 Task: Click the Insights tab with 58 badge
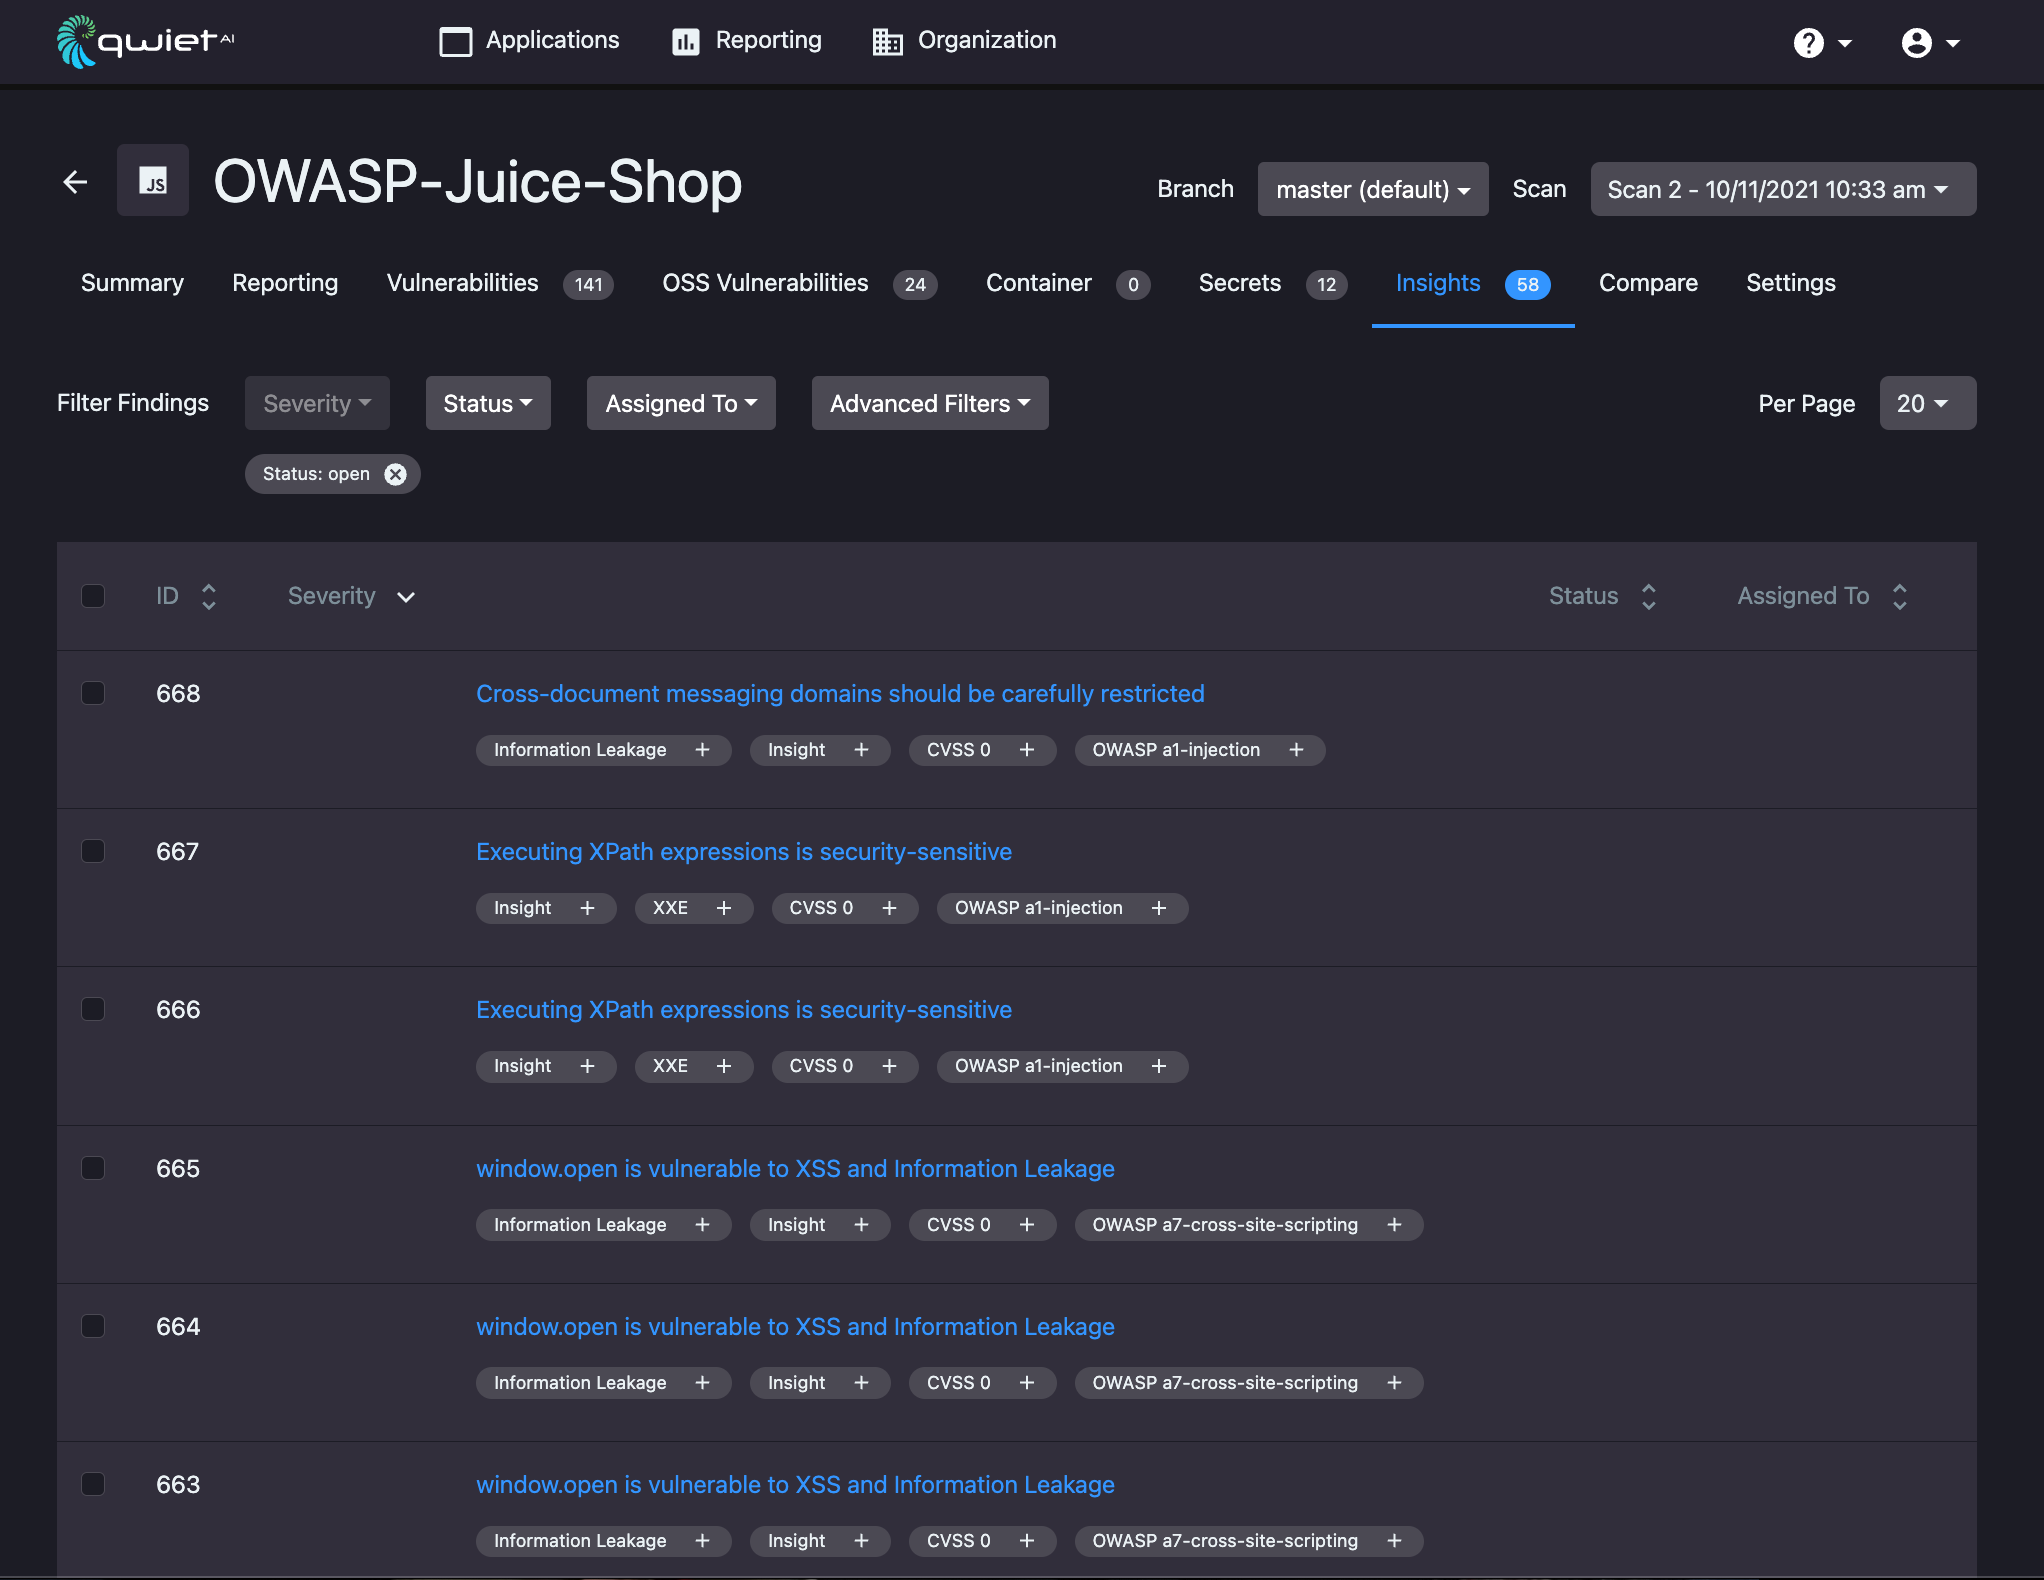pos(1473,284)
